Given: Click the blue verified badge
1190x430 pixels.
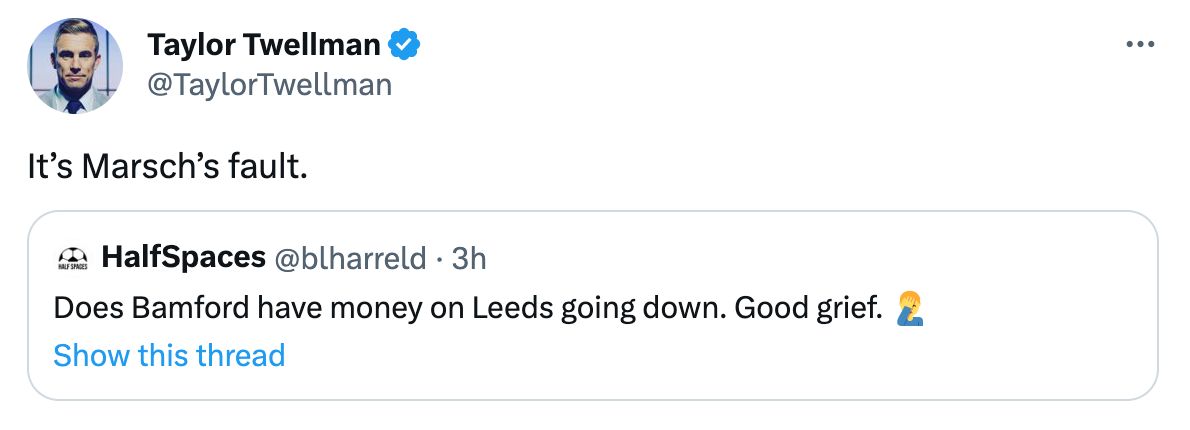Looking at the screenshot, I should pos(404,44).
